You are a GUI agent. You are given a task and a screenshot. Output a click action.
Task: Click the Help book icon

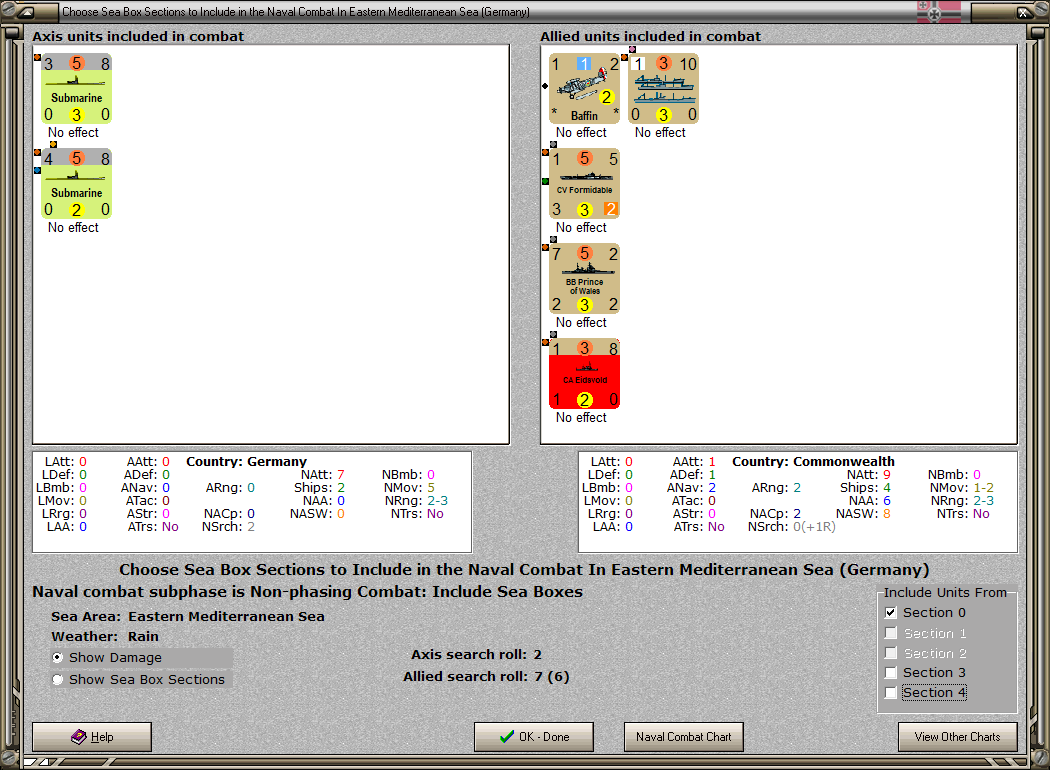tap(79, 737)
